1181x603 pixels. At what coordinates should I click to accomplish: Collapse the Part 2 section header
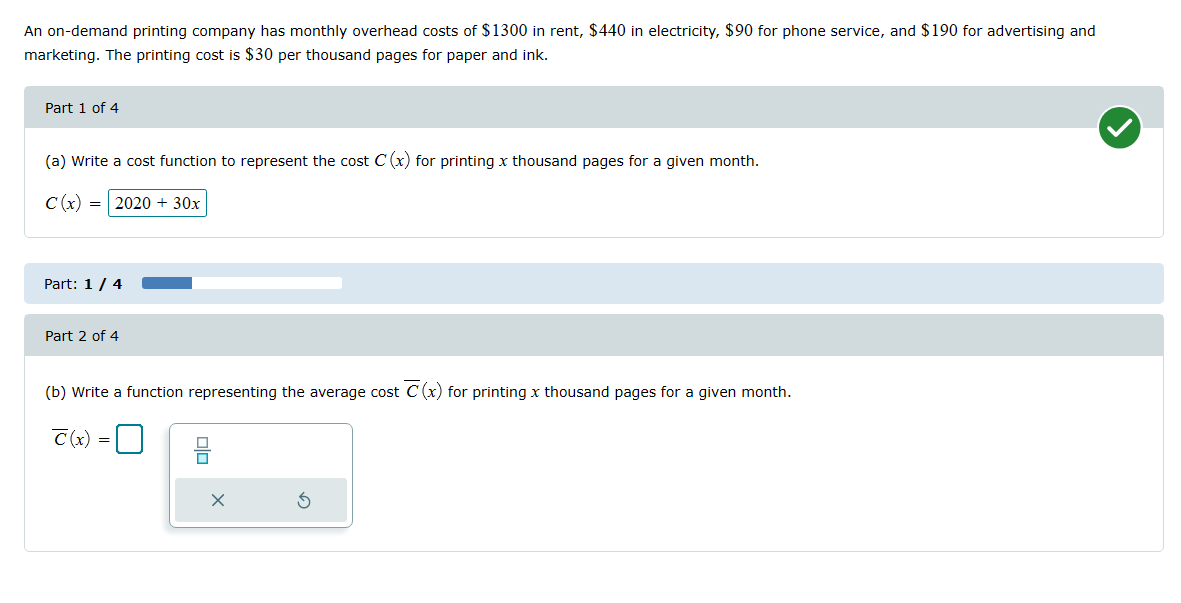click(81, 336)
